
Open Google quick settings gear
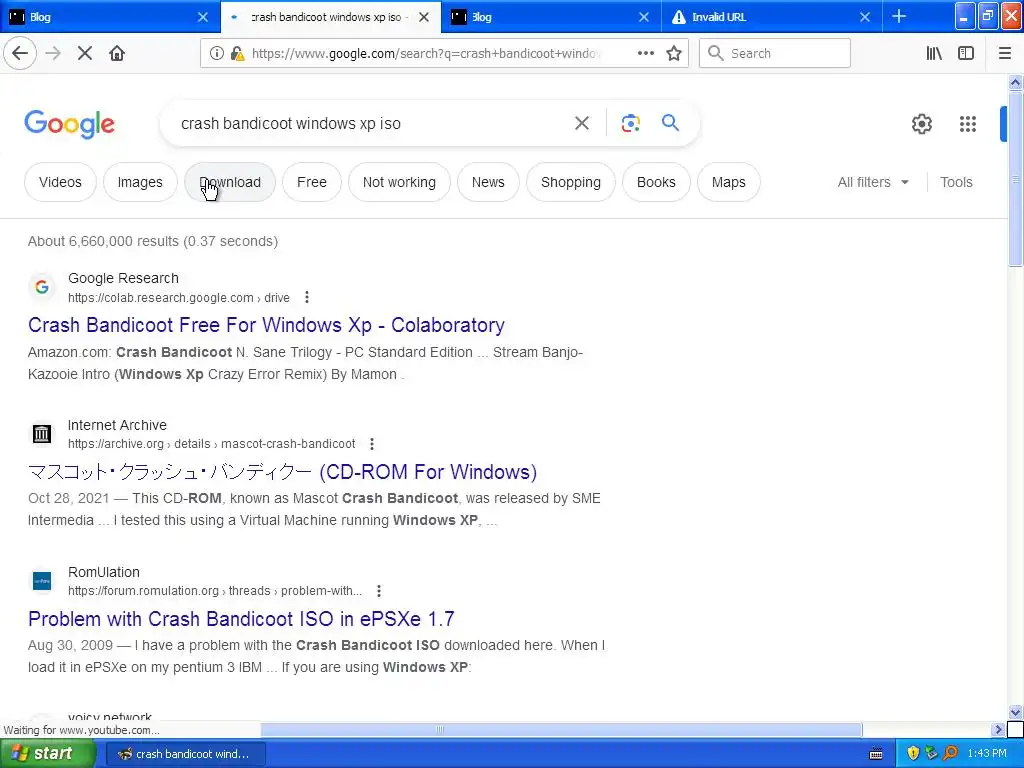pos(921,123)
